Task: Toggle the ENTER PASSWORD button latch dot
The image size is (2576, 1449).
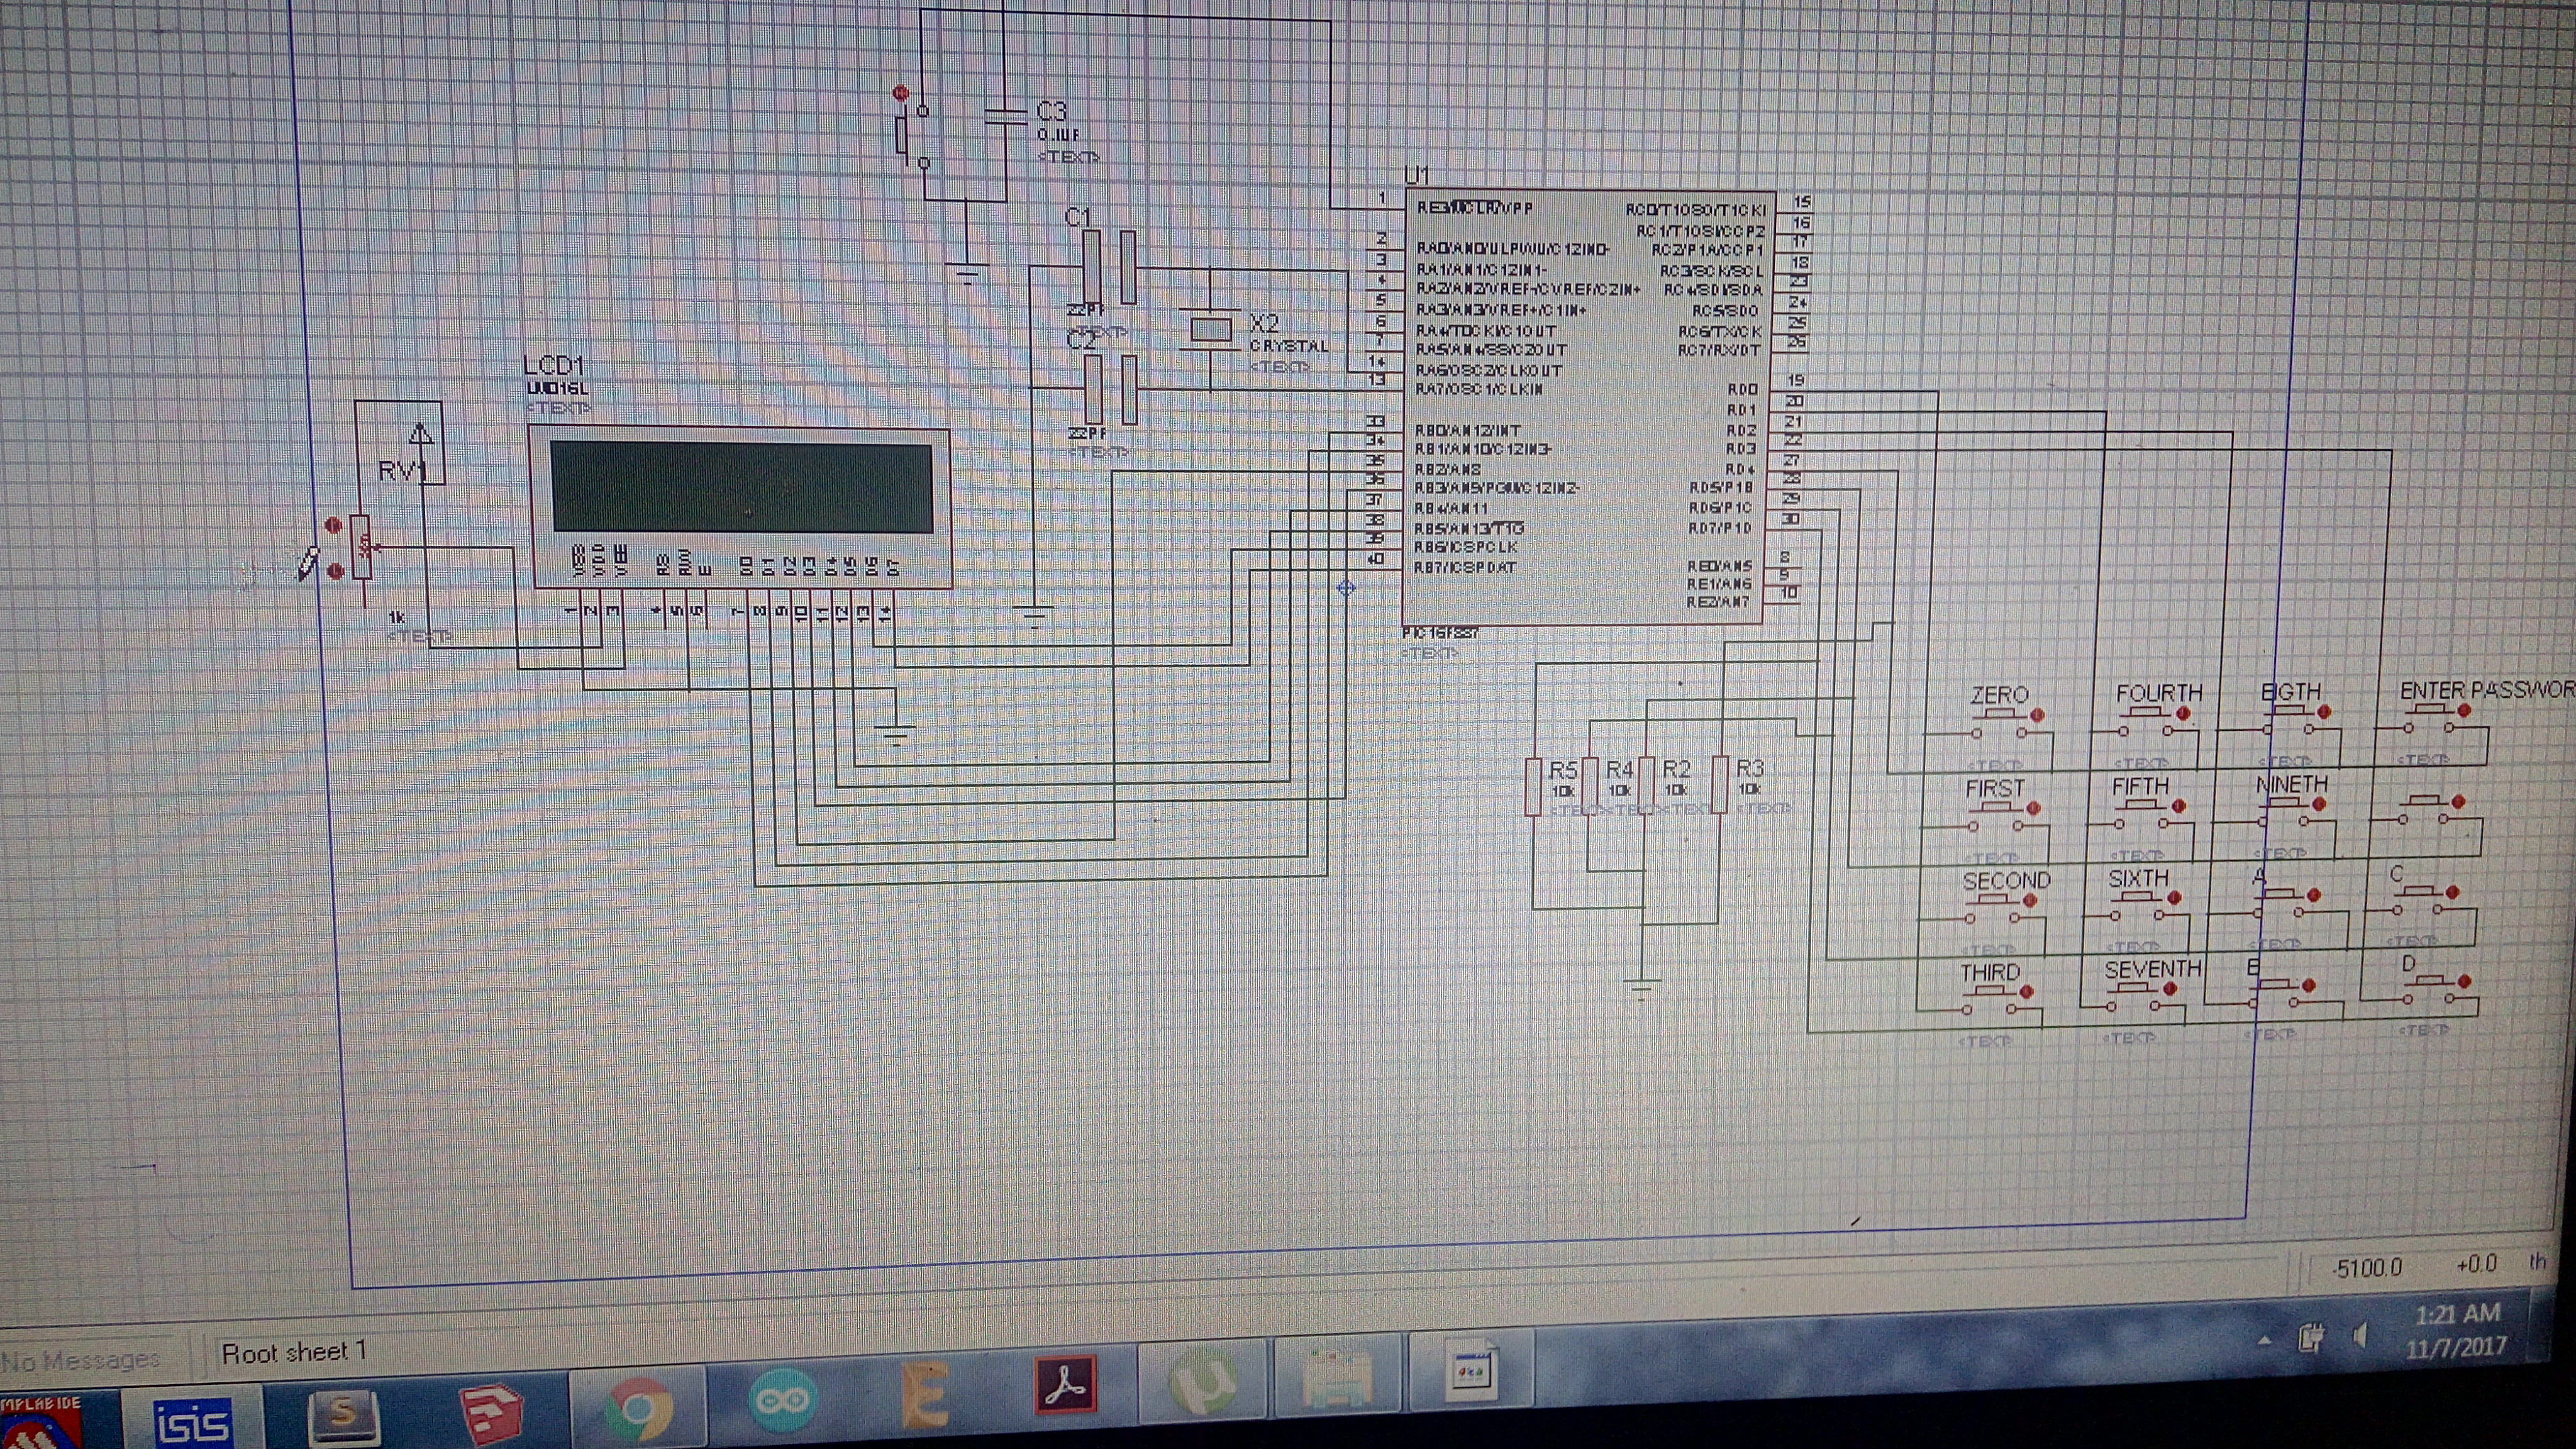Action: [x=2465, y=711]
